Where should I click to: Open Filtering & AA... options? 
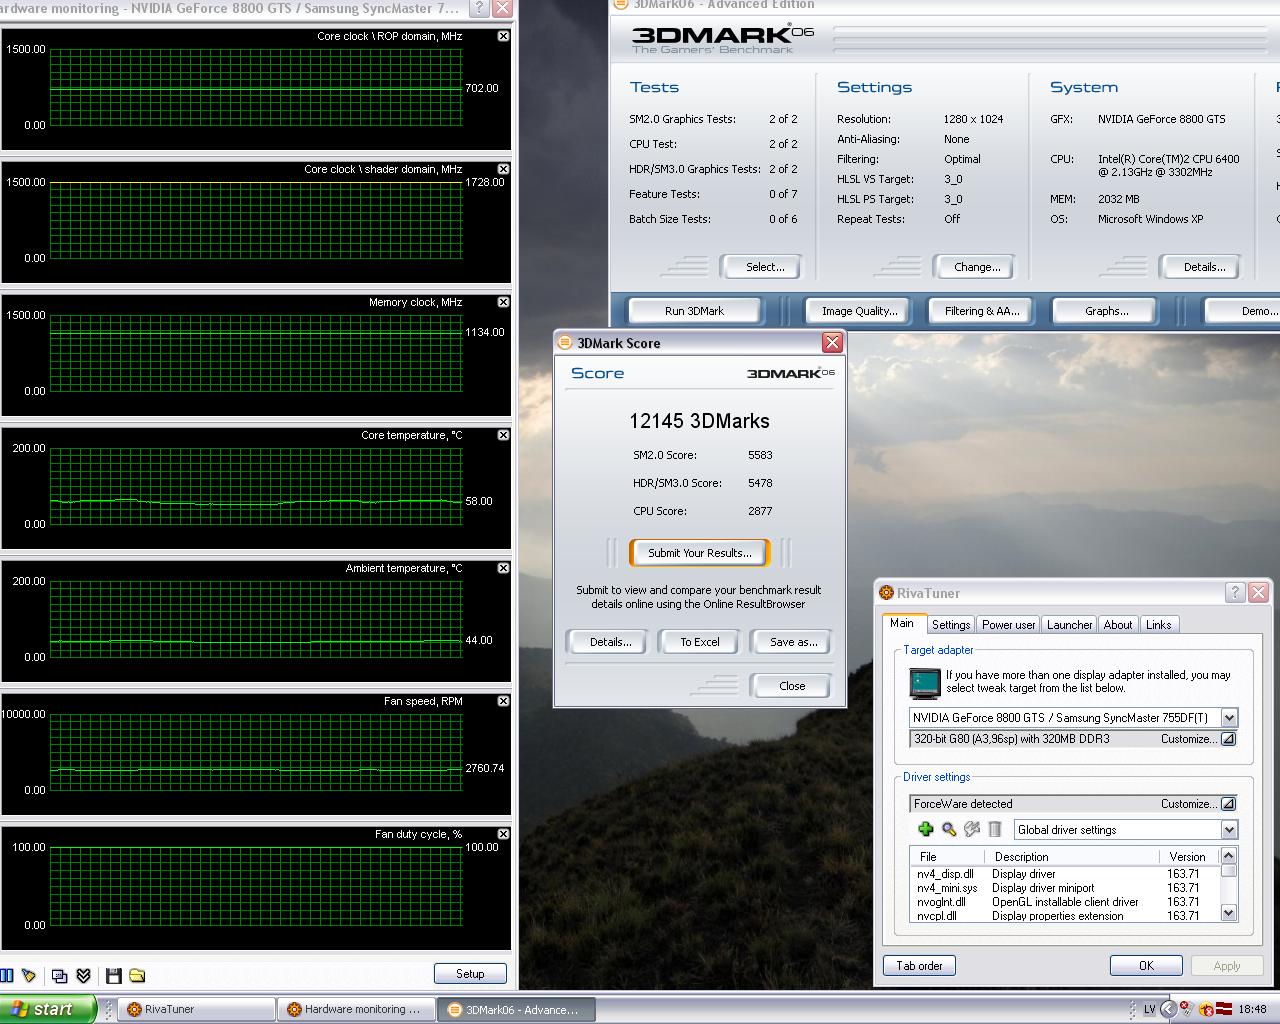[x=982, y=311]
